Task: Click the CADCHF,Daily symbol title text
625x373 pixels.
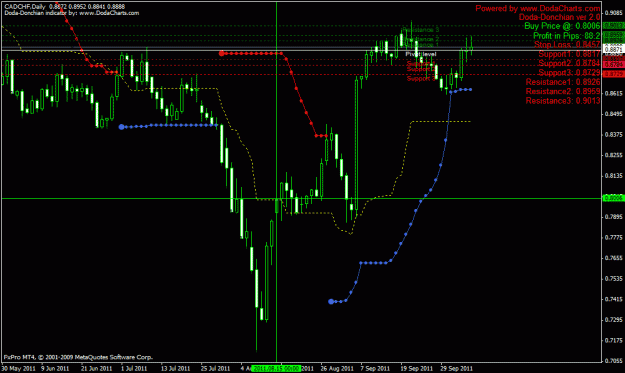Action: (24, 7)
